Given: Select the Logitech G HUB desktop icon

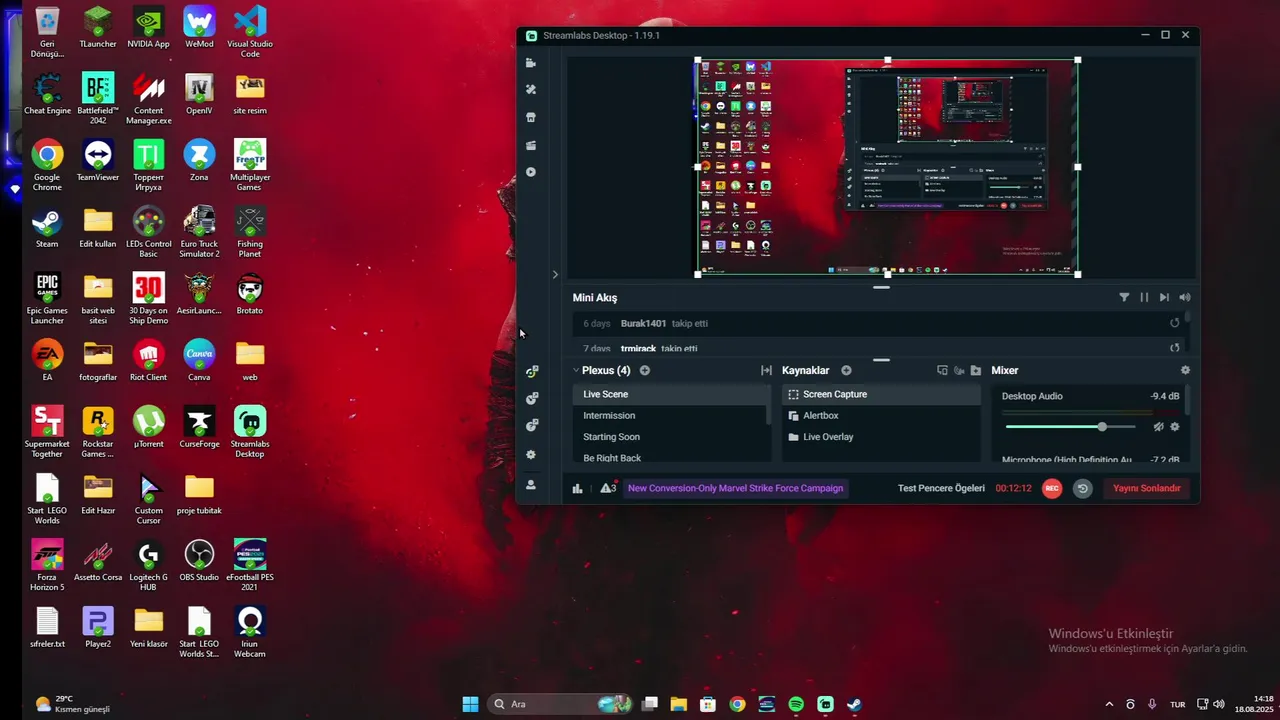Looking at the screenshot, I should [x=148, y=566].
